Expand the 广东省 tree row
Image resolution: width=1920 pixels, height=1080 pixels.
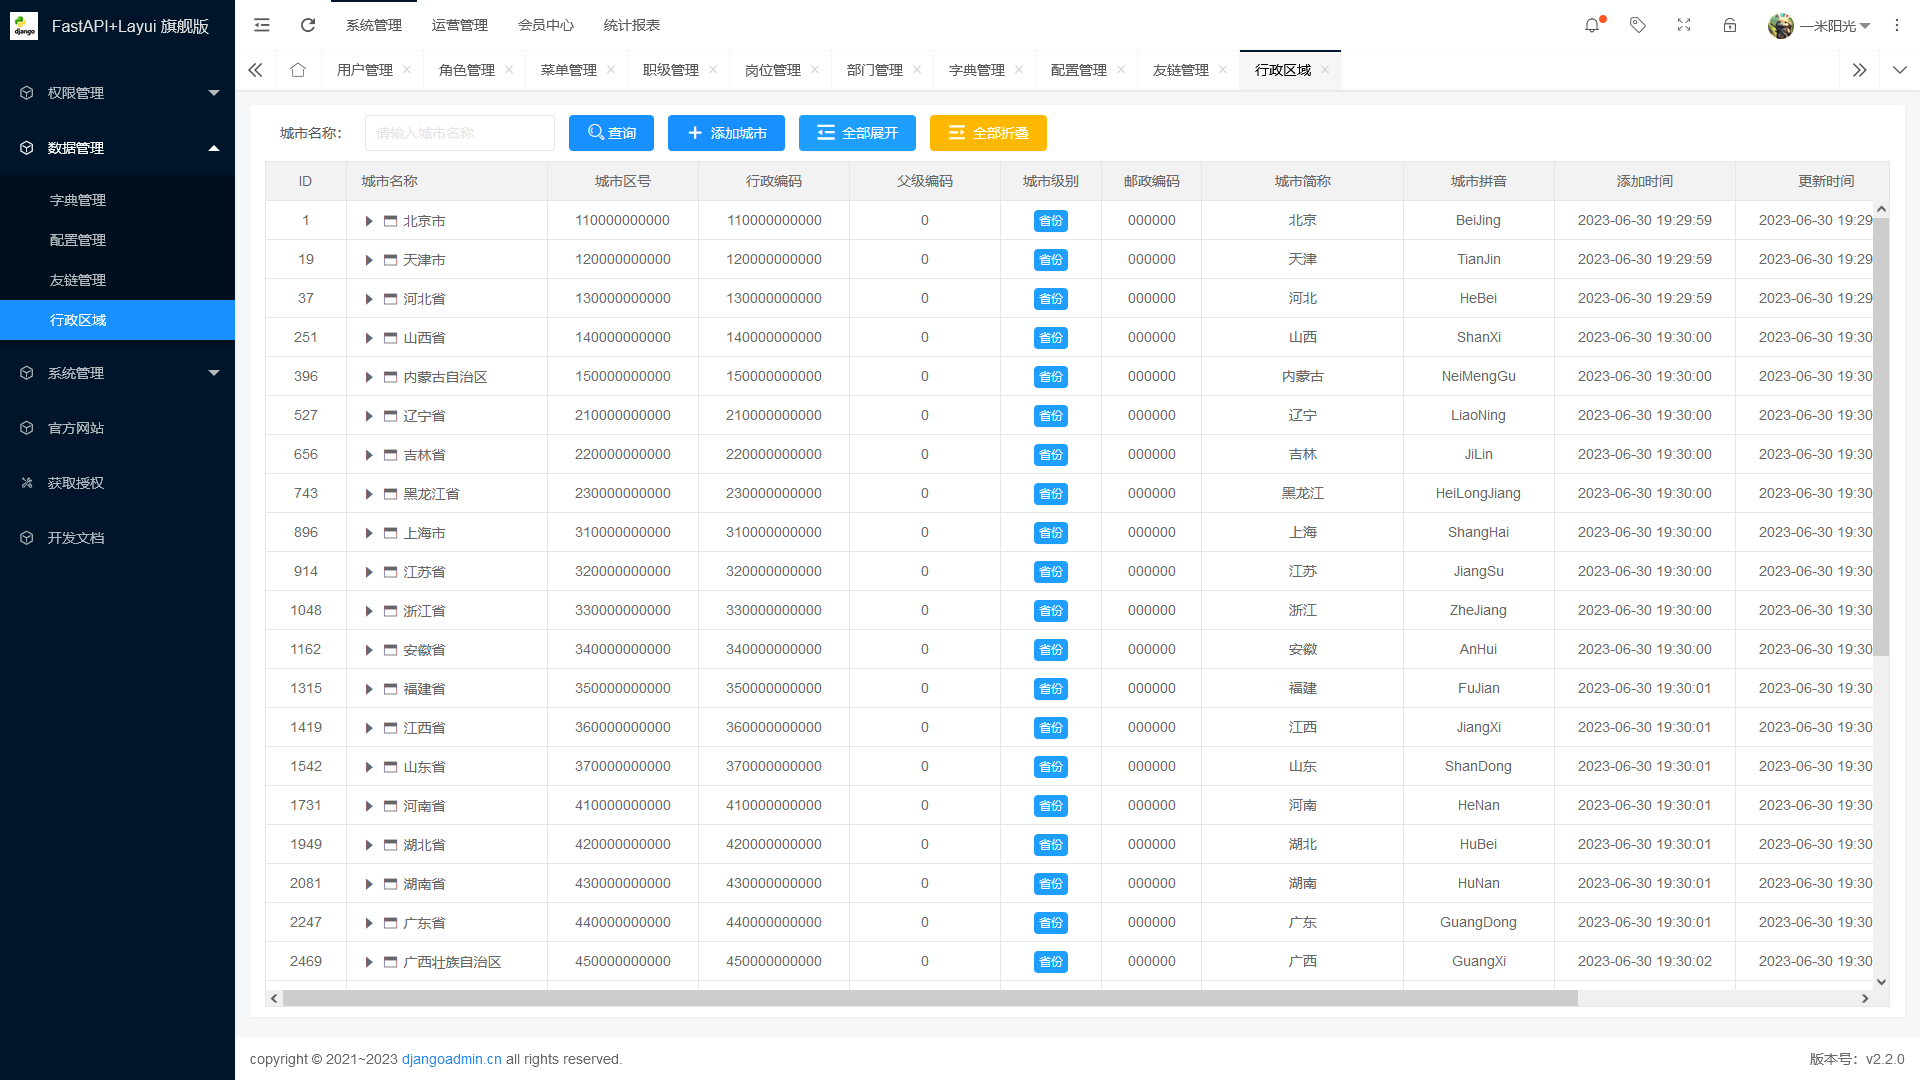369,922
